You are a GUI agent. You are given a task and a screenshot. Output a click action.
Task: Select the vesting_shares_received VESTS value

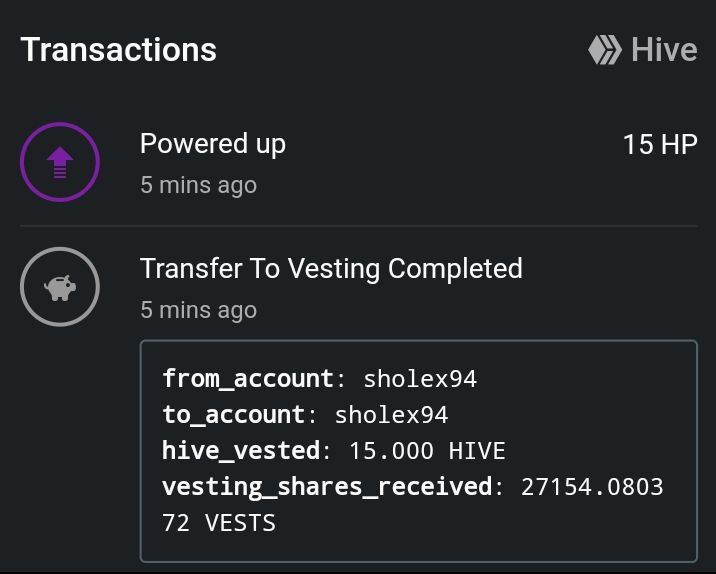[x=413, y=505]
